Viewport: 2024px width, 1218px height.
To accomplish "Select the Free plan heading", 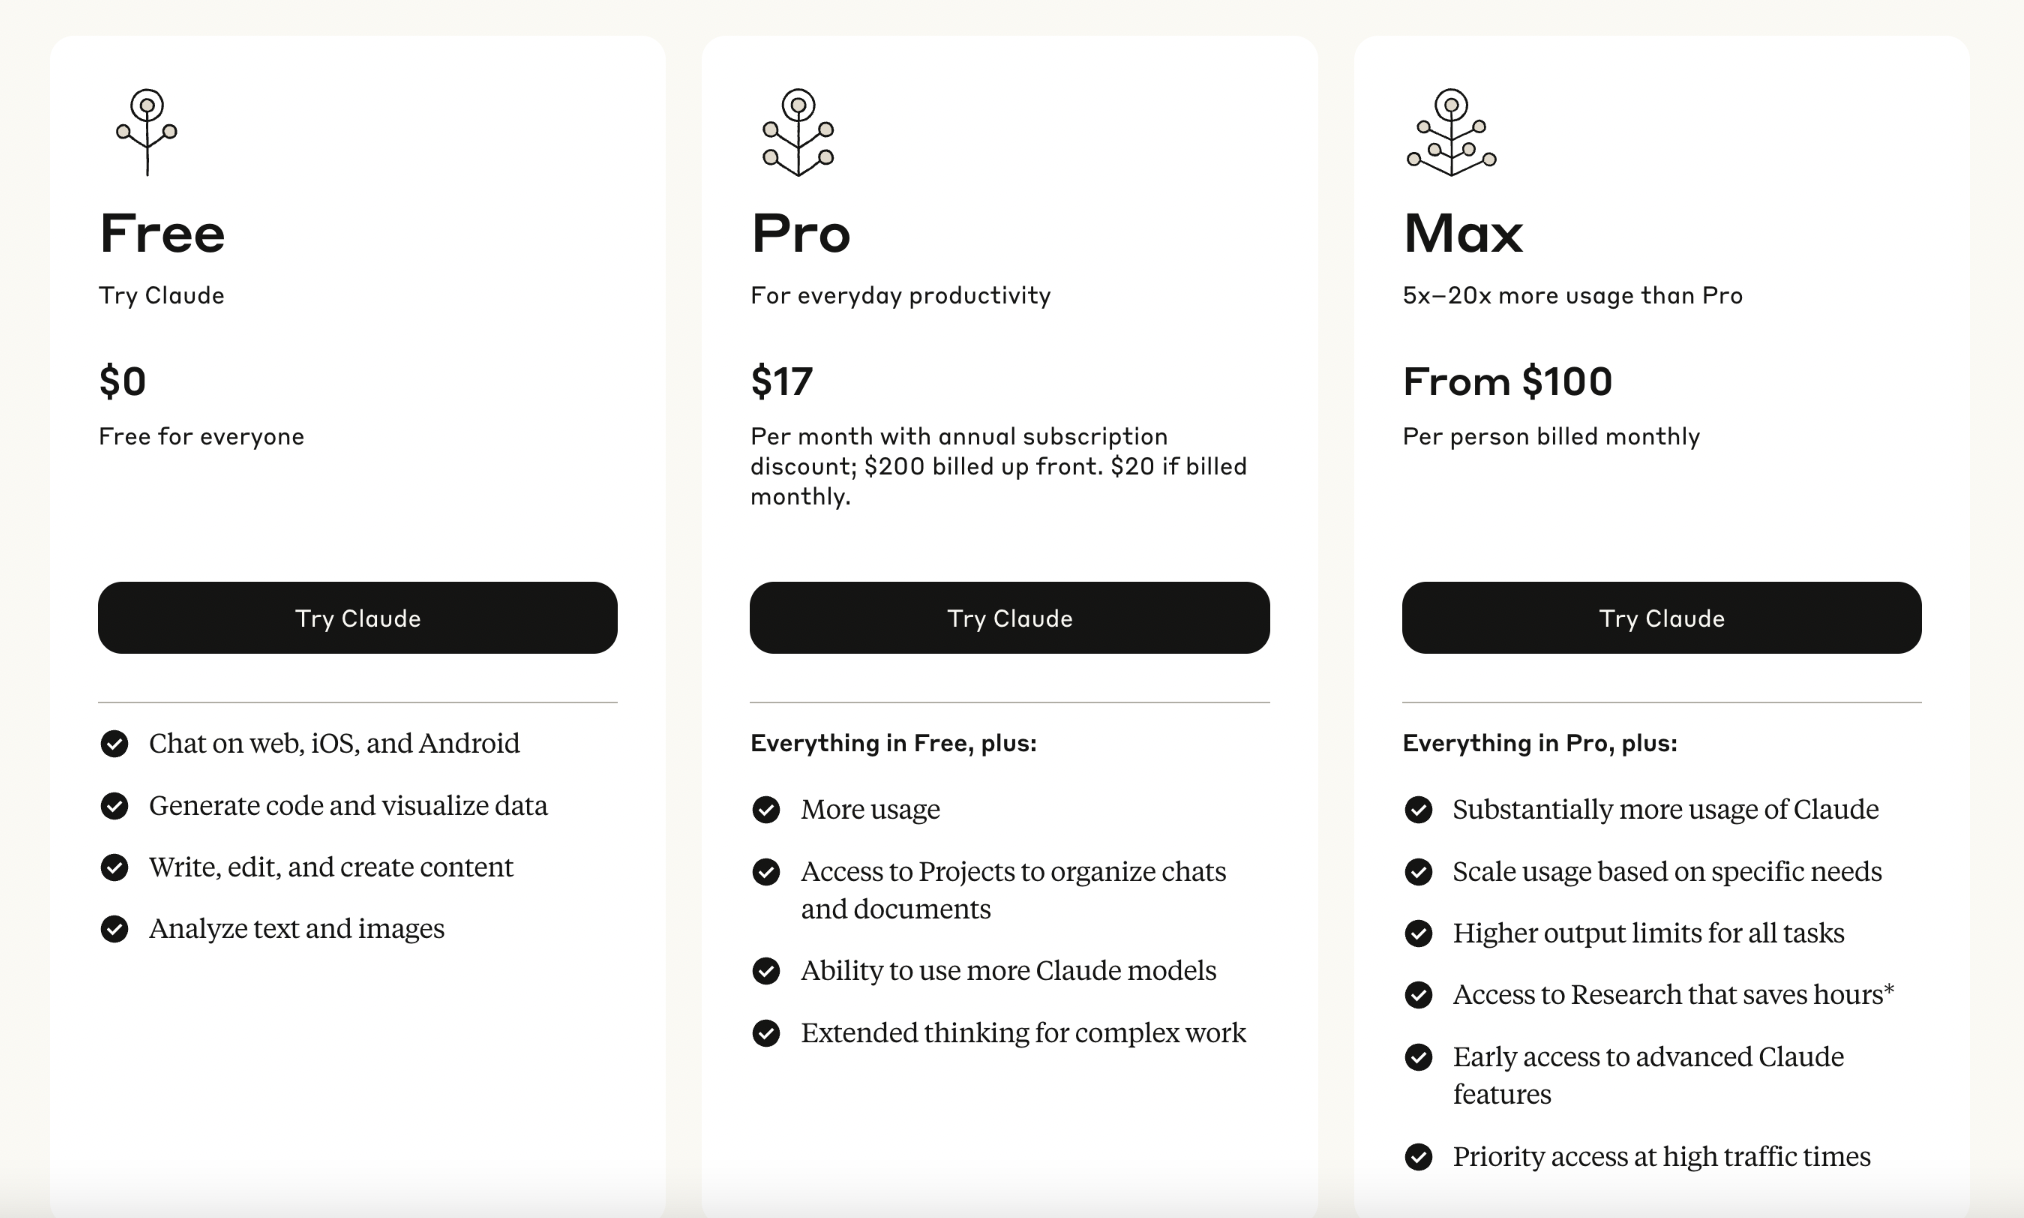I will pos(162,233).
